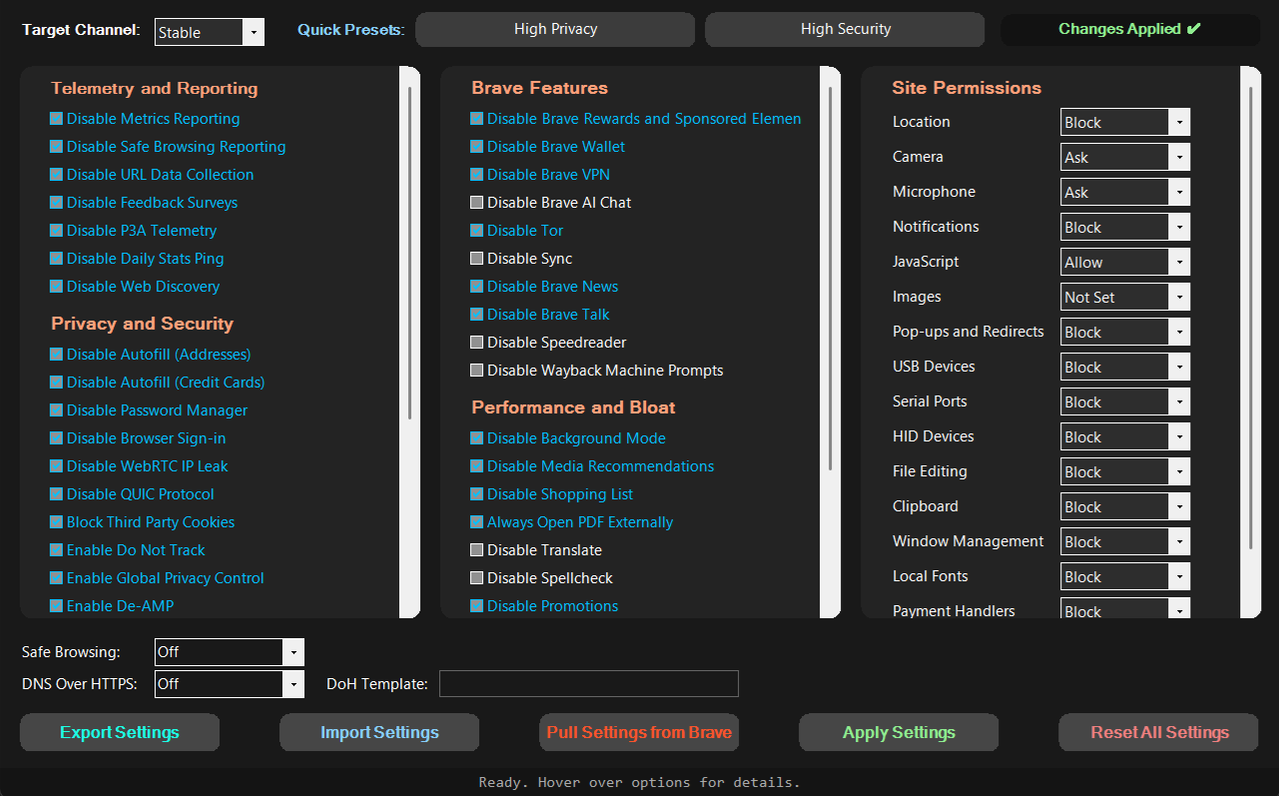
Task: Open the Safe Browsing dropdown
Action: pyautogui.click(x=229, y=652)
